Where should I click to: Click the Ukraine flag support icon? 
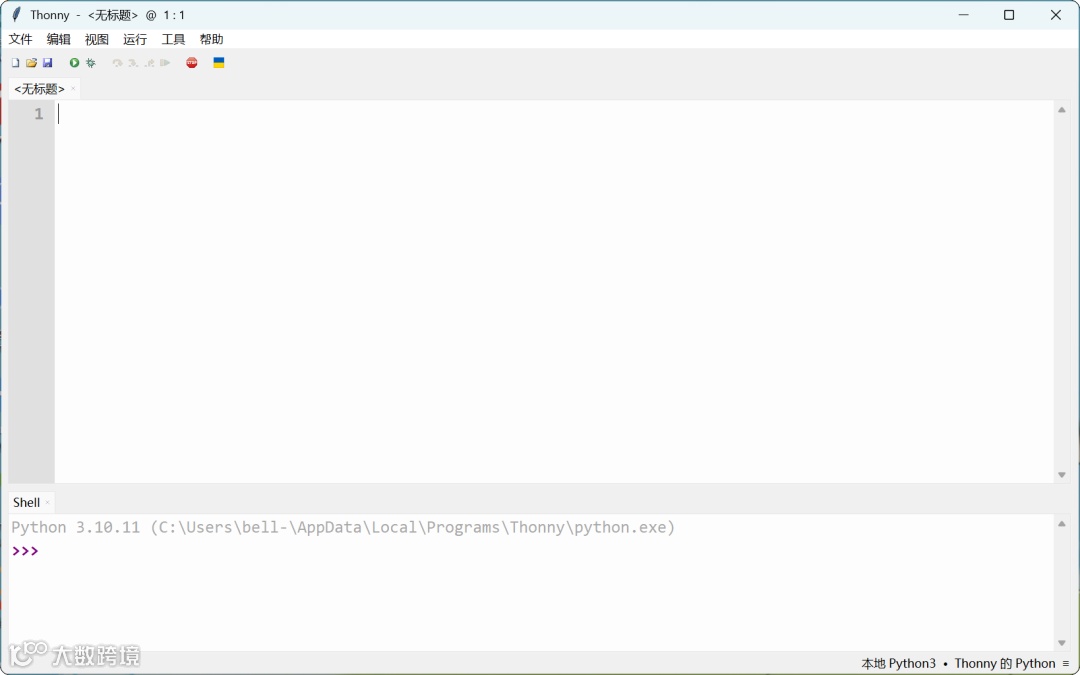(x=218, y=63)
